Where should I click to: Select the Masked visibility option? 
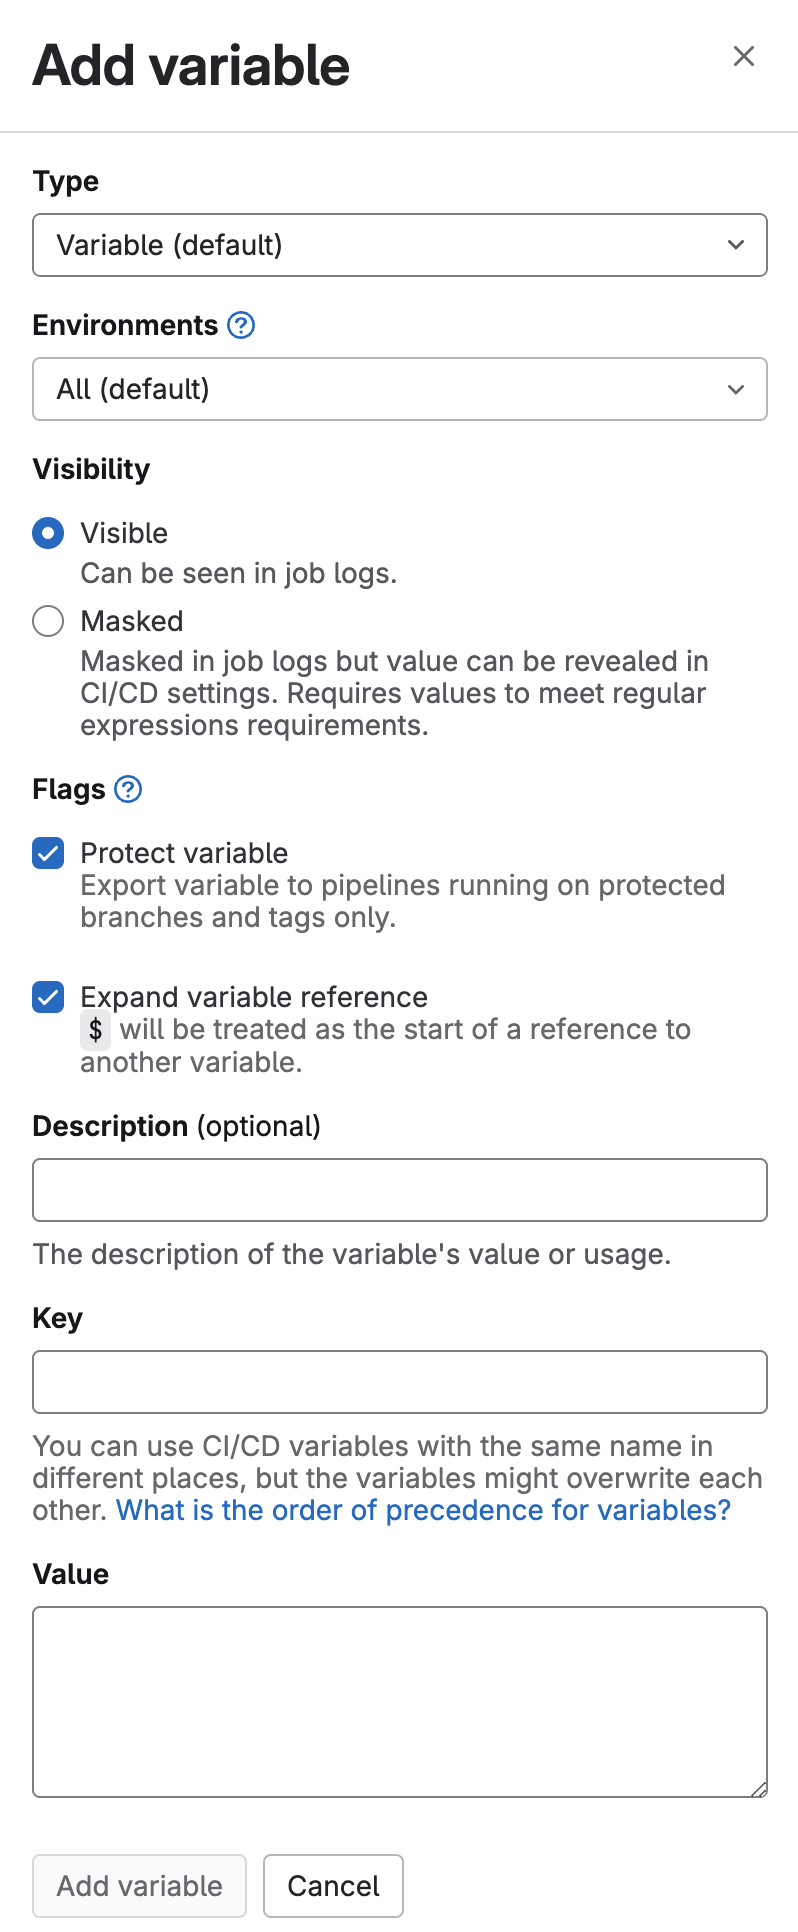point(47,621)
